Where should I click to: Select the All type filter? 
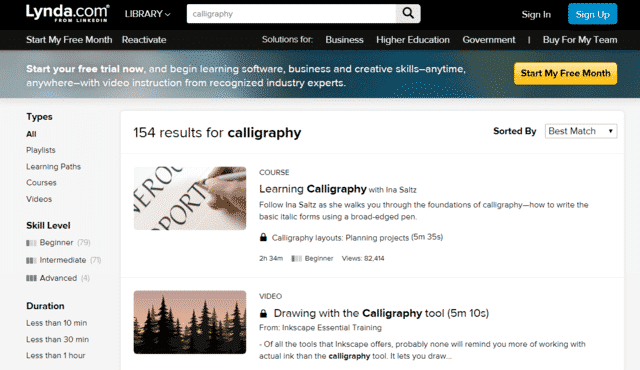[31, 134]
